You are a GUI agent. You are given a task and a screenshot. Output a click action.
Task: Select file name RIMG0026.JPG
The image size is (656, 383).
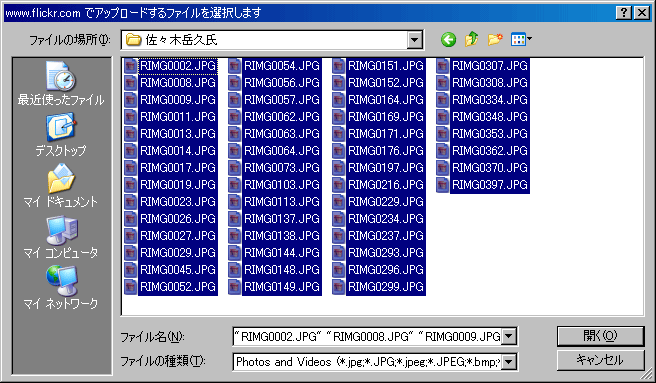point(178,219)
